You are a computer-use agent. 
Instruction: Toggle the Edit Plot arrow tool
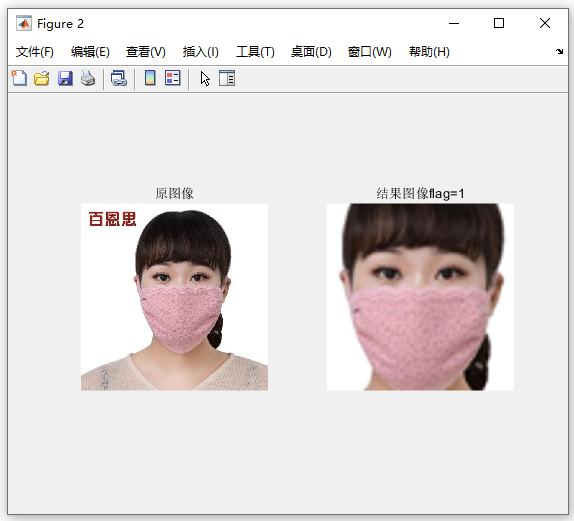pos(205,78)
